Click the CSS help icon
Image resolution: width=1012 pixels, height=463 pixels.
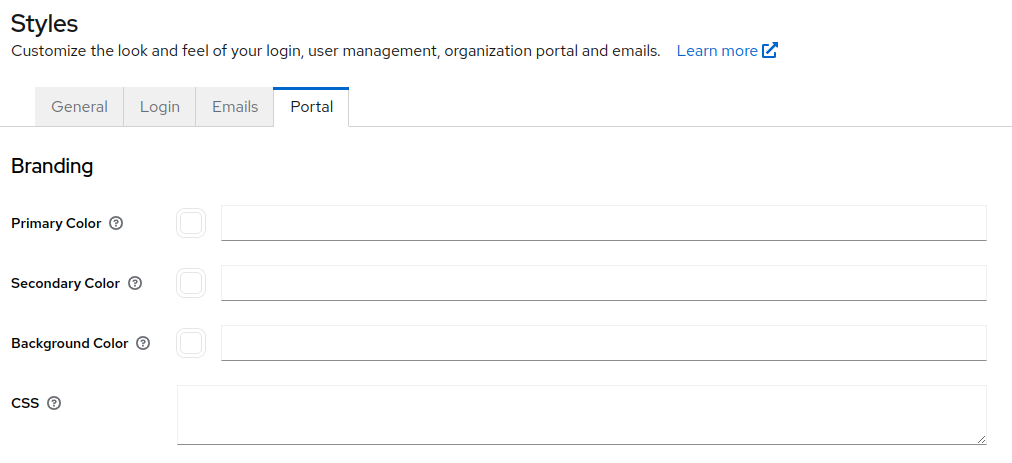[x=54, y=404]
